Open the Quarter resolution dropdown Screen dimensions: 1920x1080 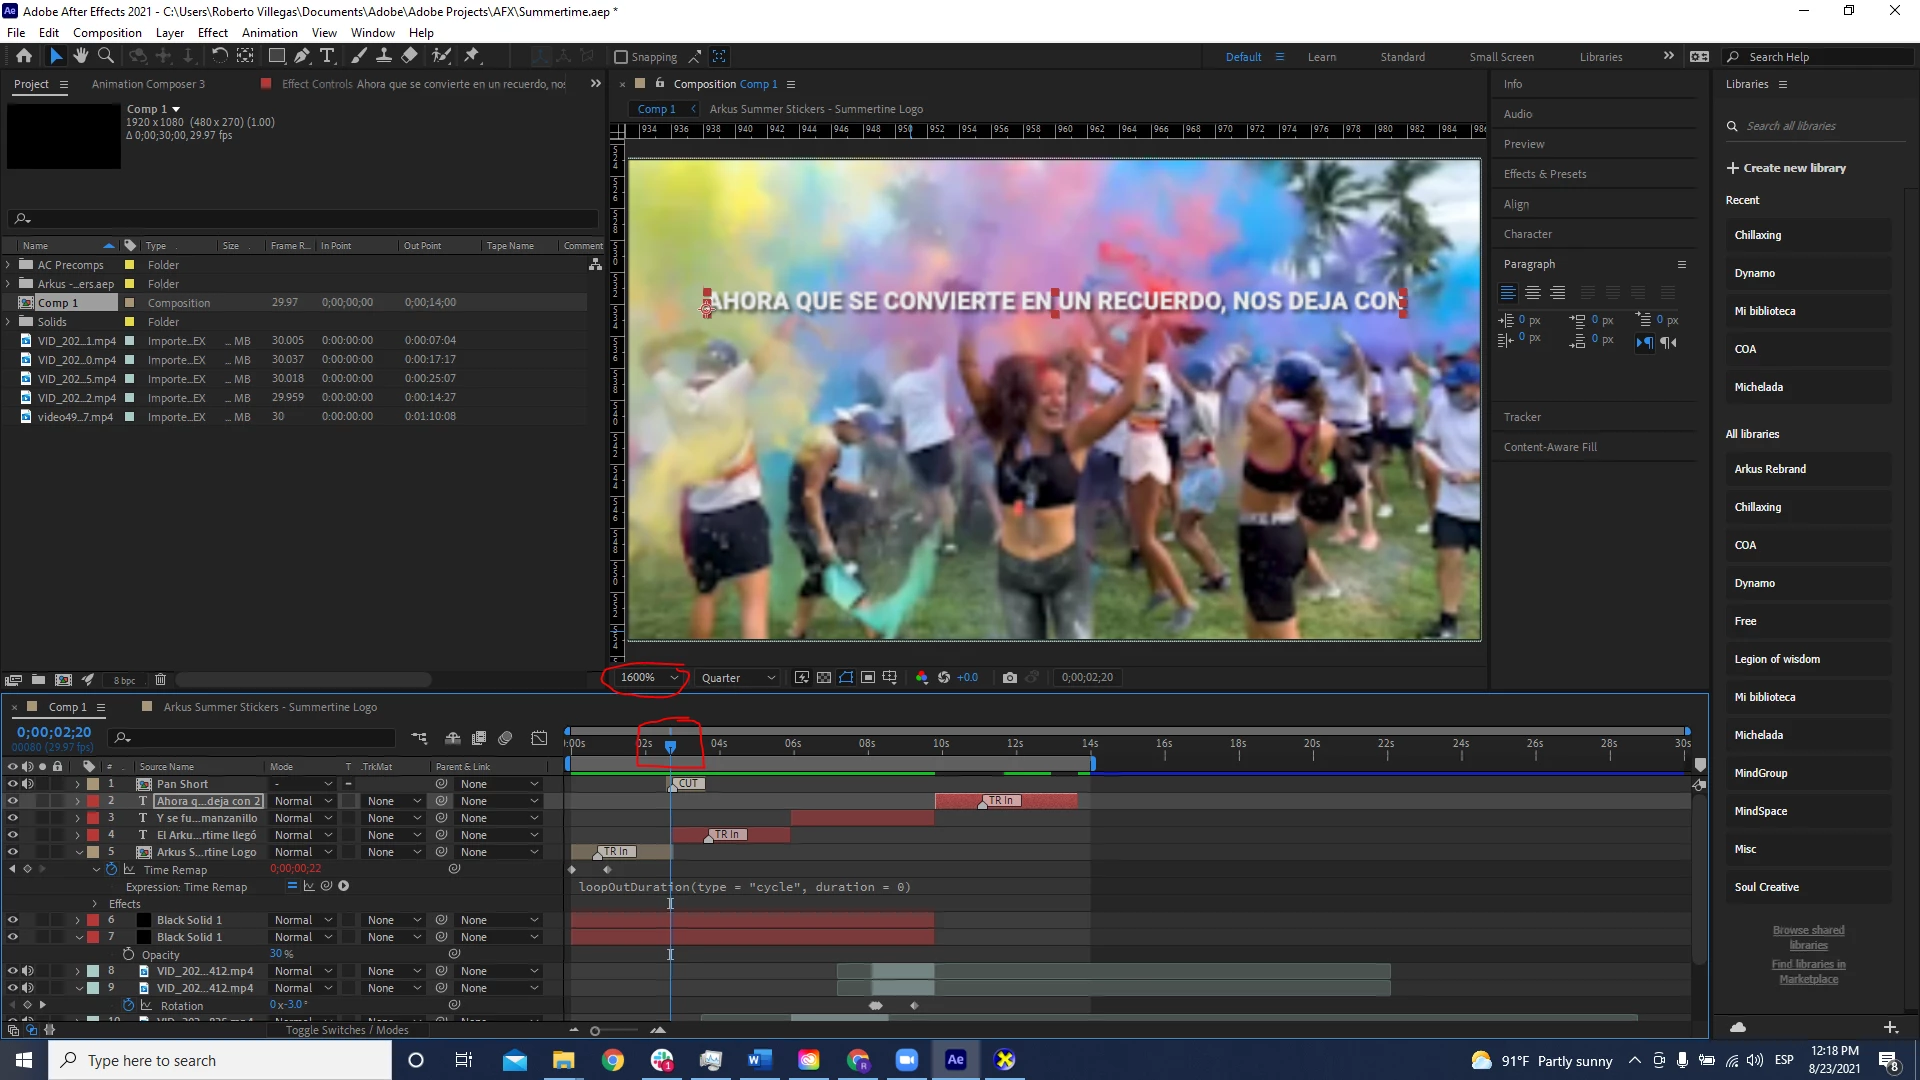coord(738,678)
